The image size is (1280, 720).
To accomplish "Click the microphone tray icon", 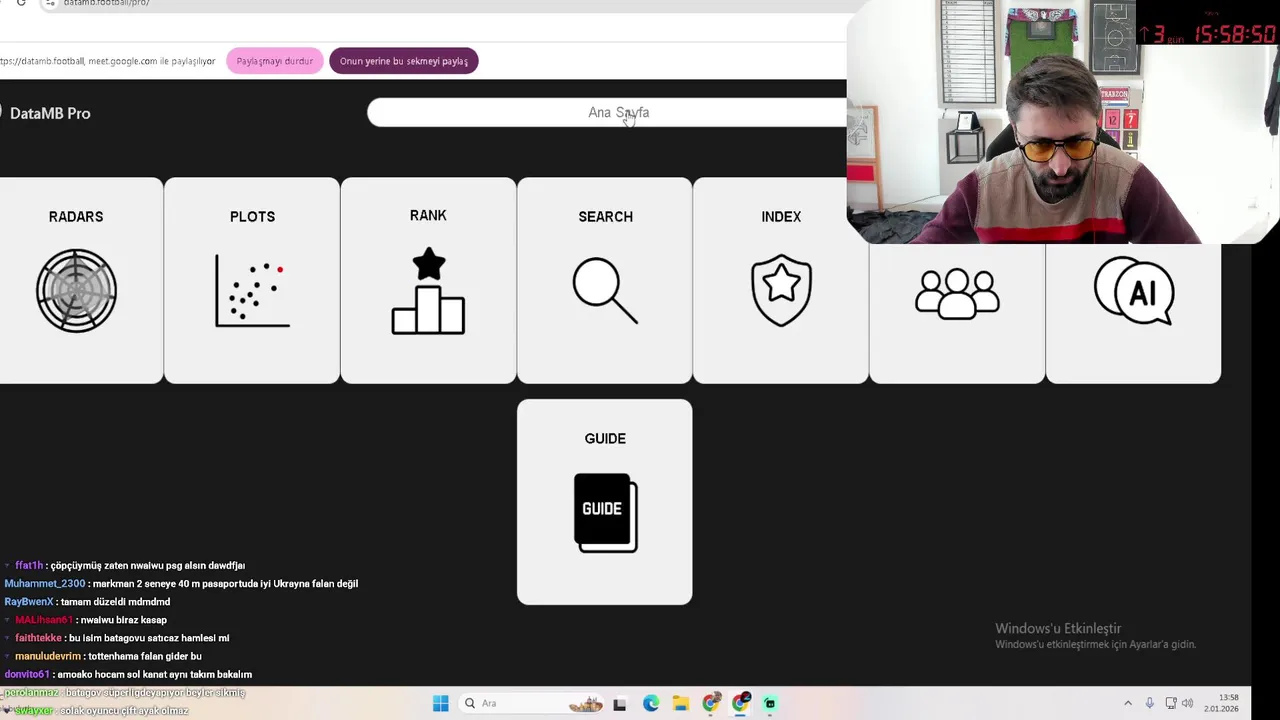I will [x=1149, y=703].
